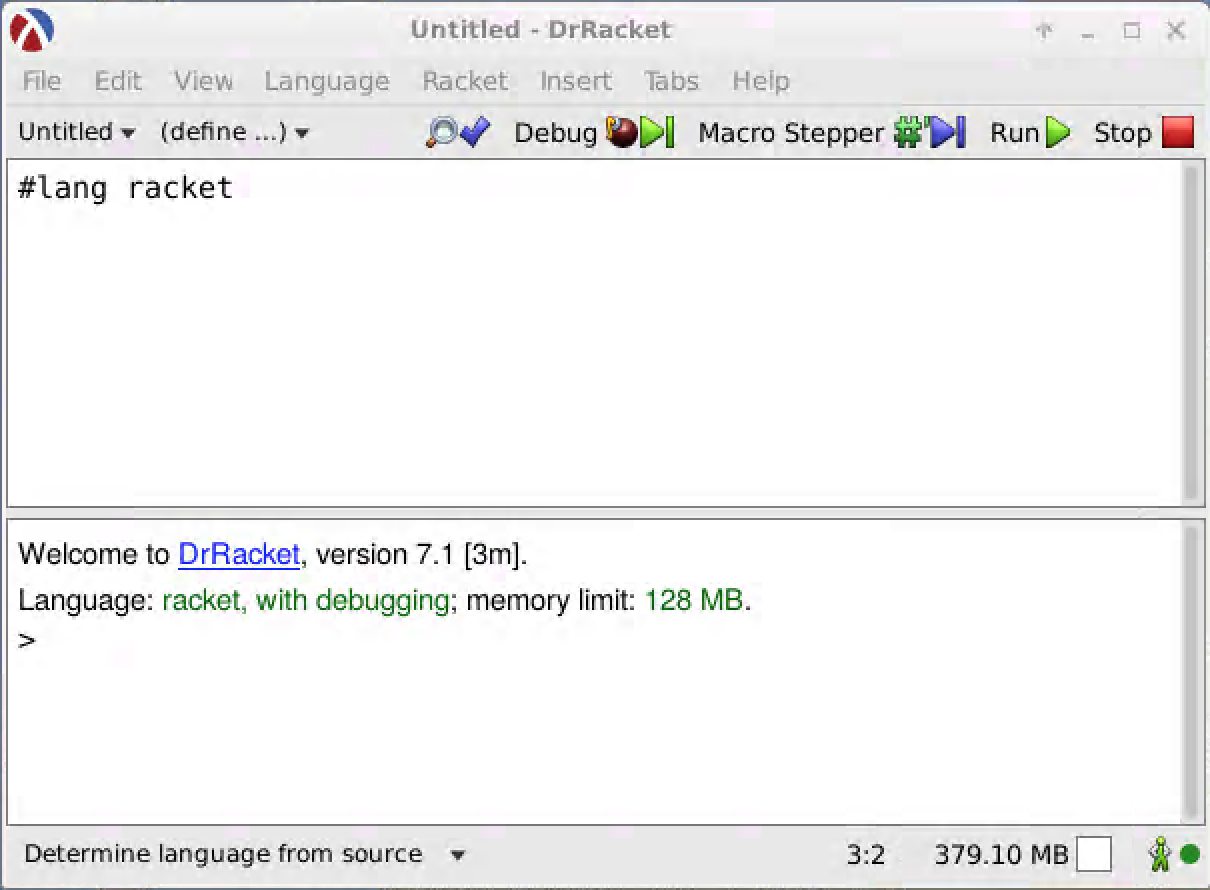Open the Help menu
Viewport: 1210px width, 890px height.
coord(761,81)
